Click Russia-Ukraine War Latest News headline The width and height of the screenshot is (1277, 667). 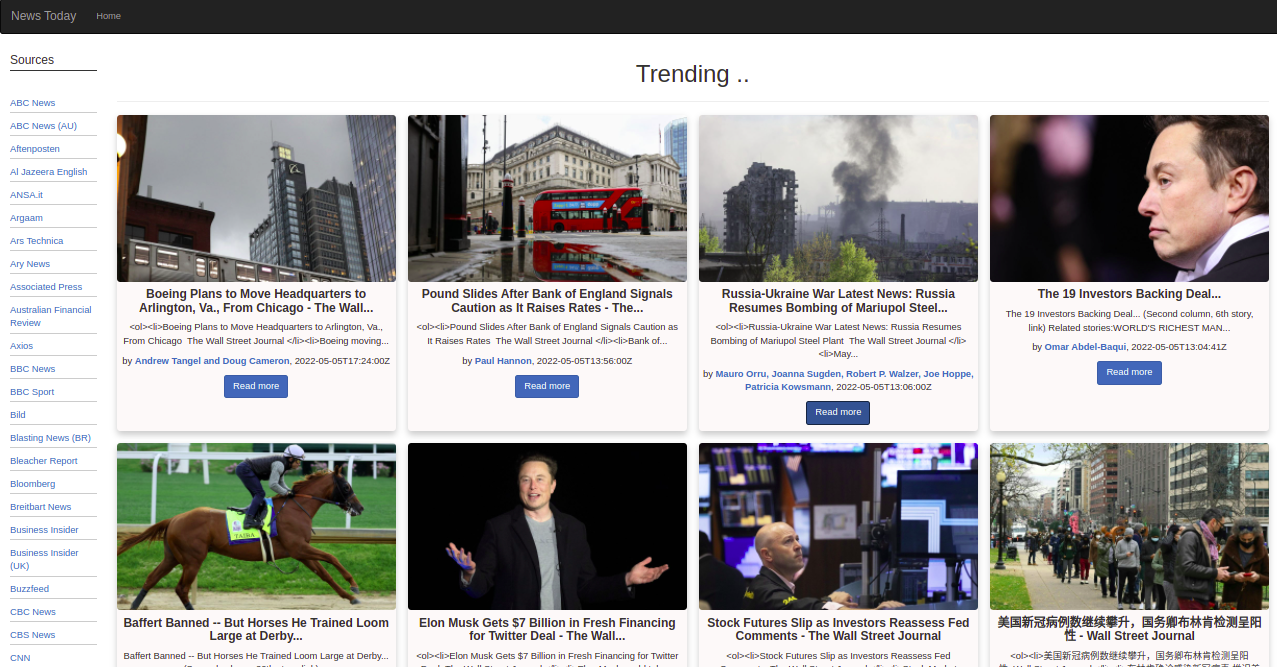tap(838, 301)
